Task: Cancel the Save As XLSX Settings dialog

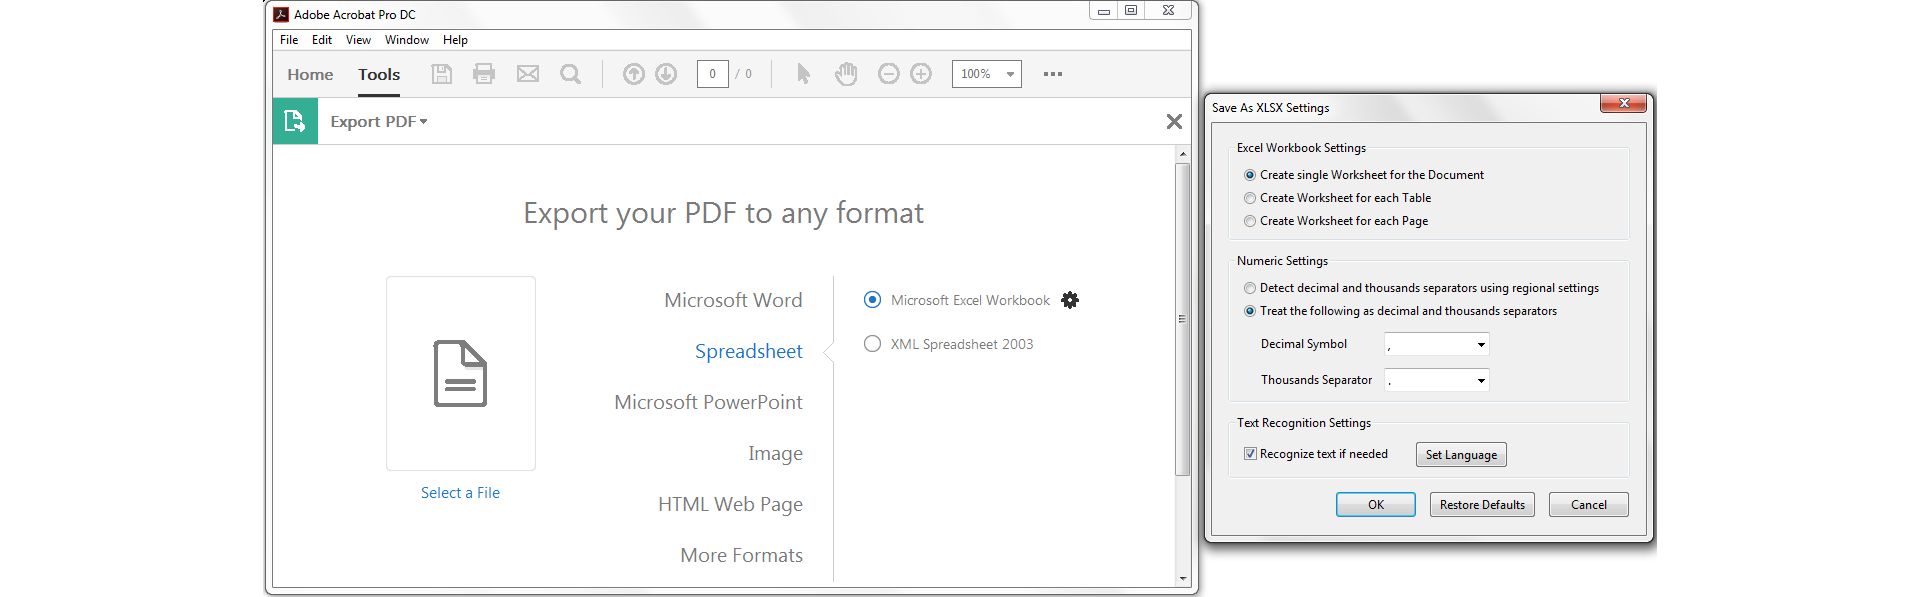Action: click(1588, 505)
